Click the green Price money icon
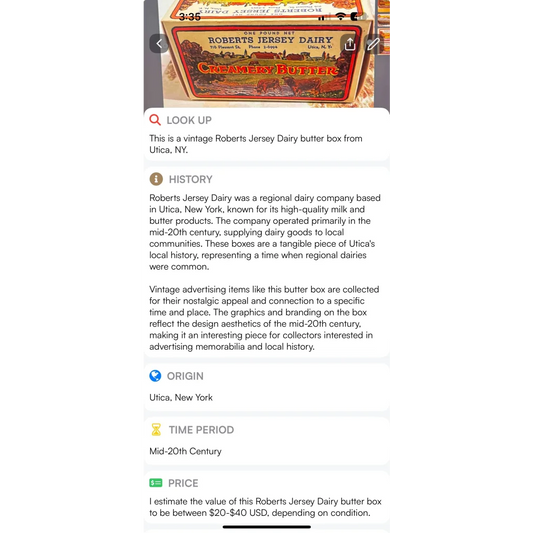Viewport: 533px width, 533px height. [x=156, y=483]
